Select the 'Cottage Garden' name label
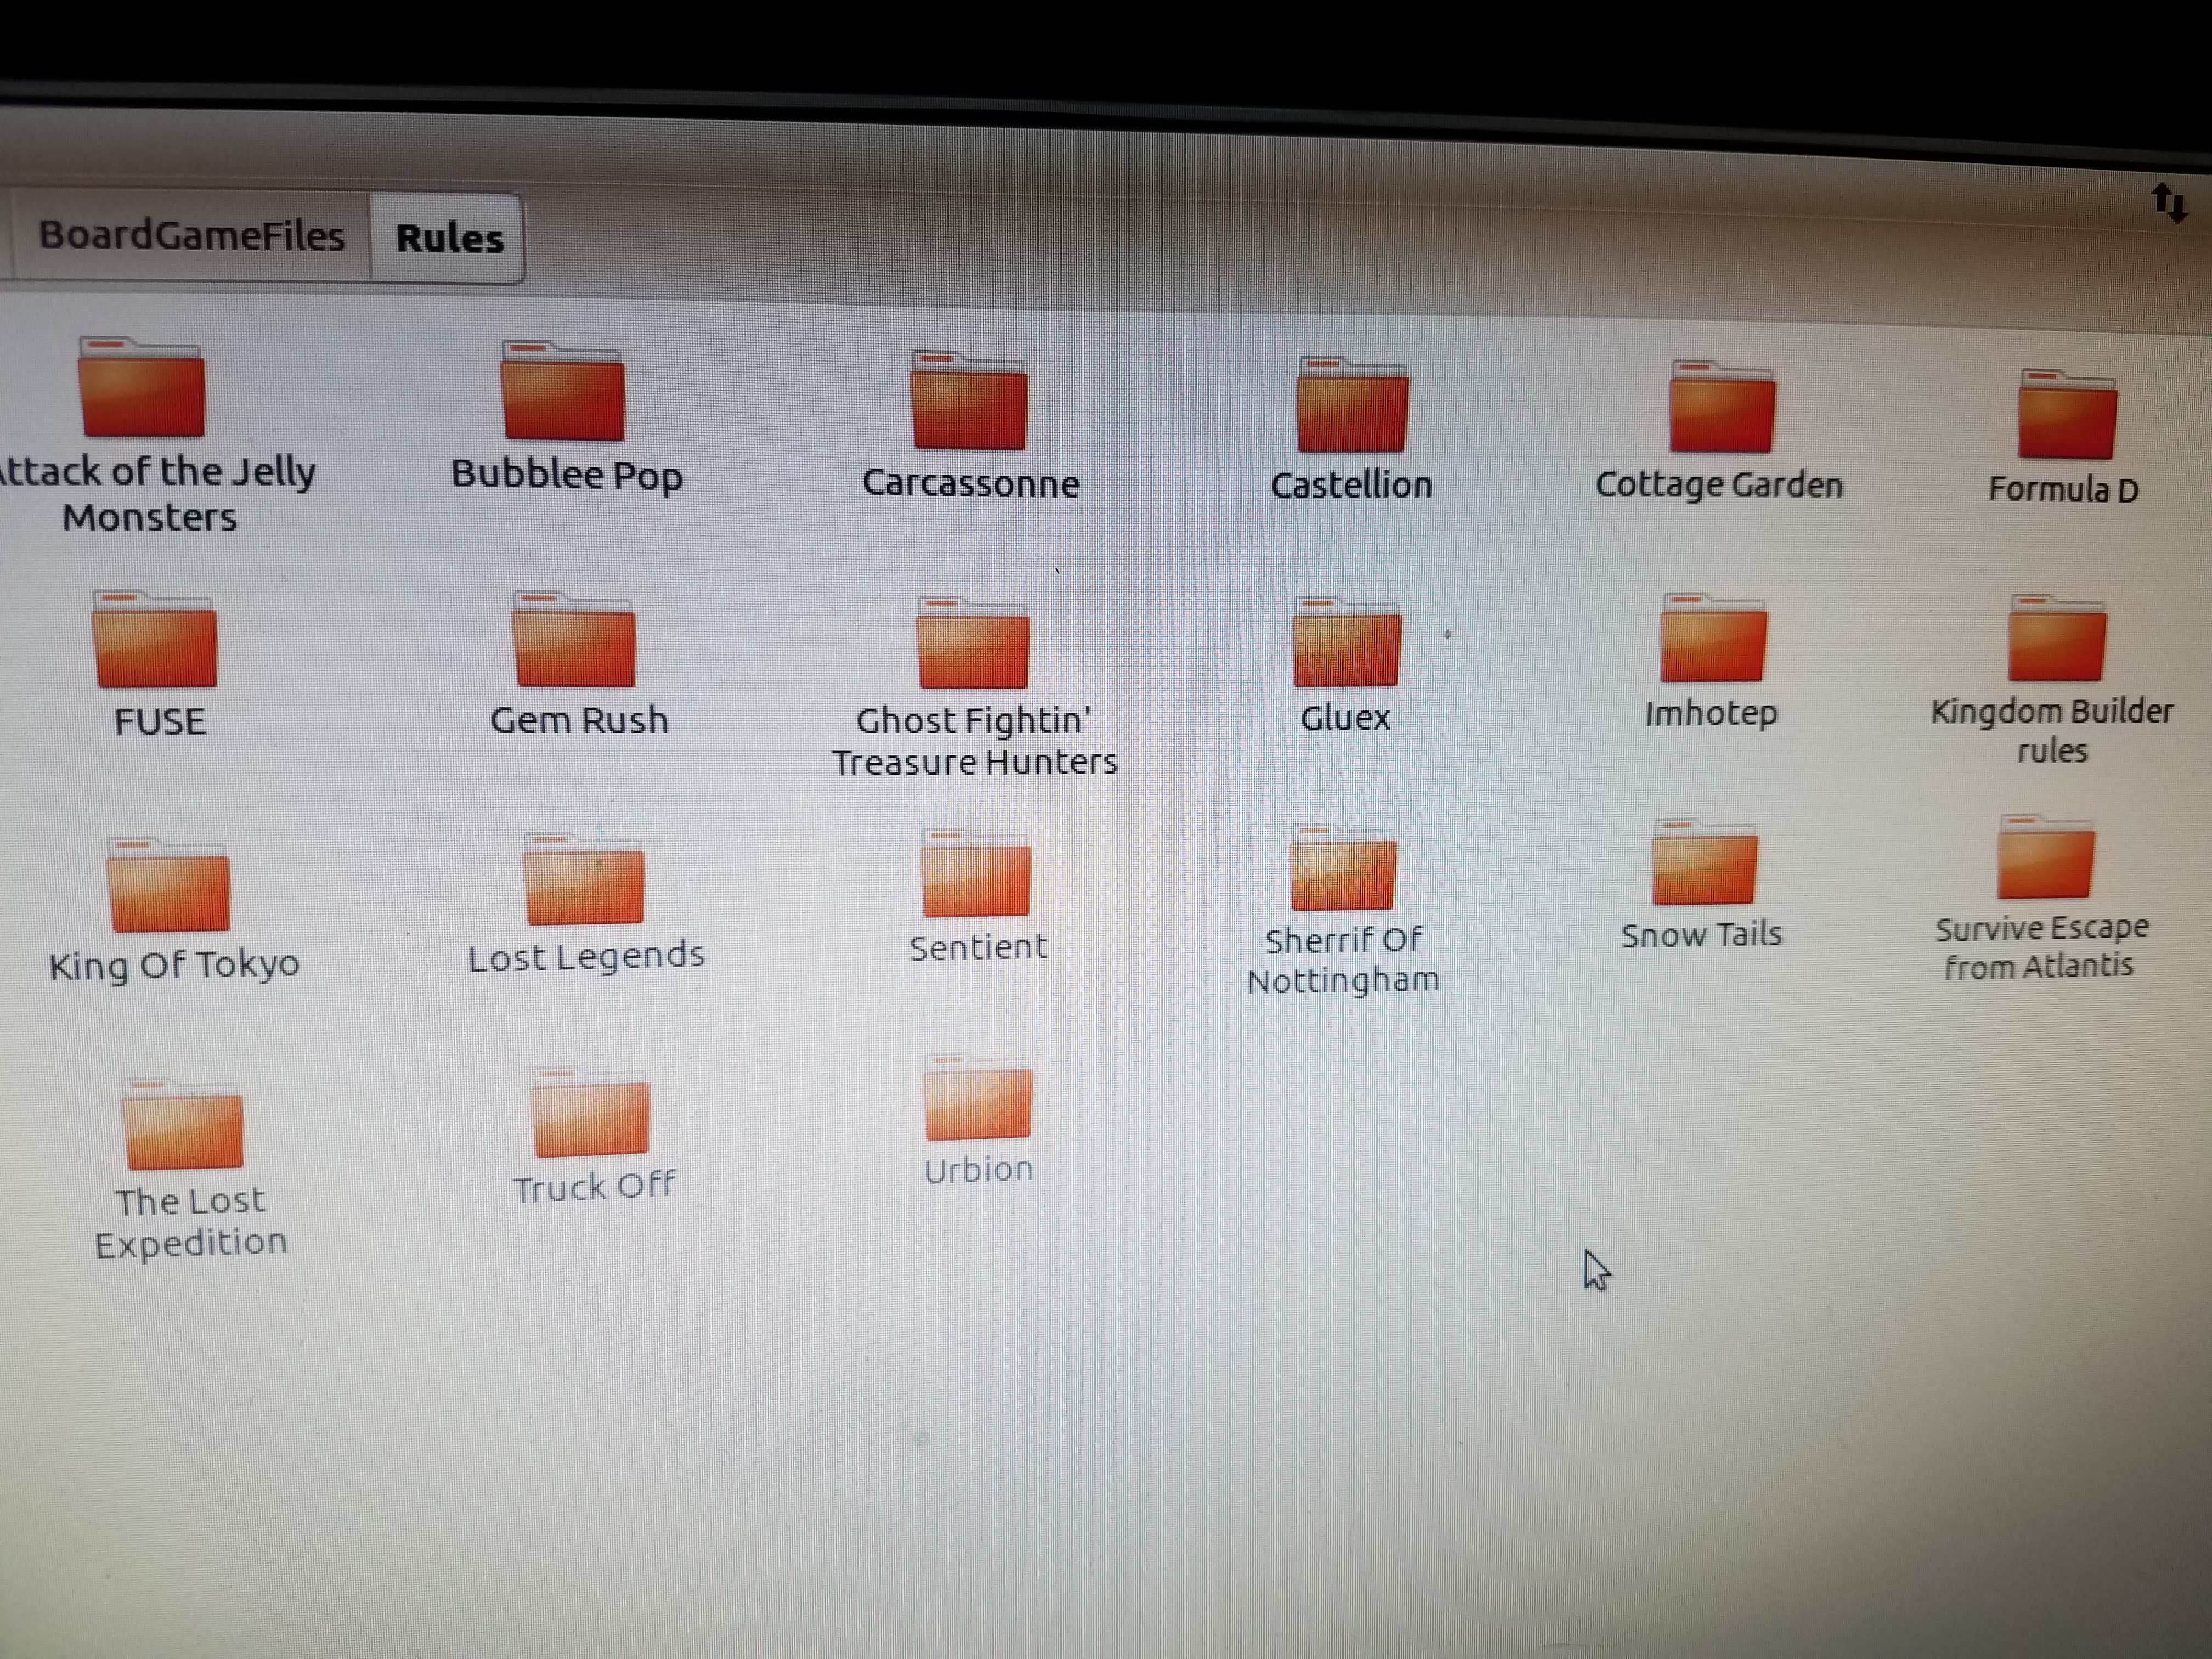 (x=1719, y=485)
